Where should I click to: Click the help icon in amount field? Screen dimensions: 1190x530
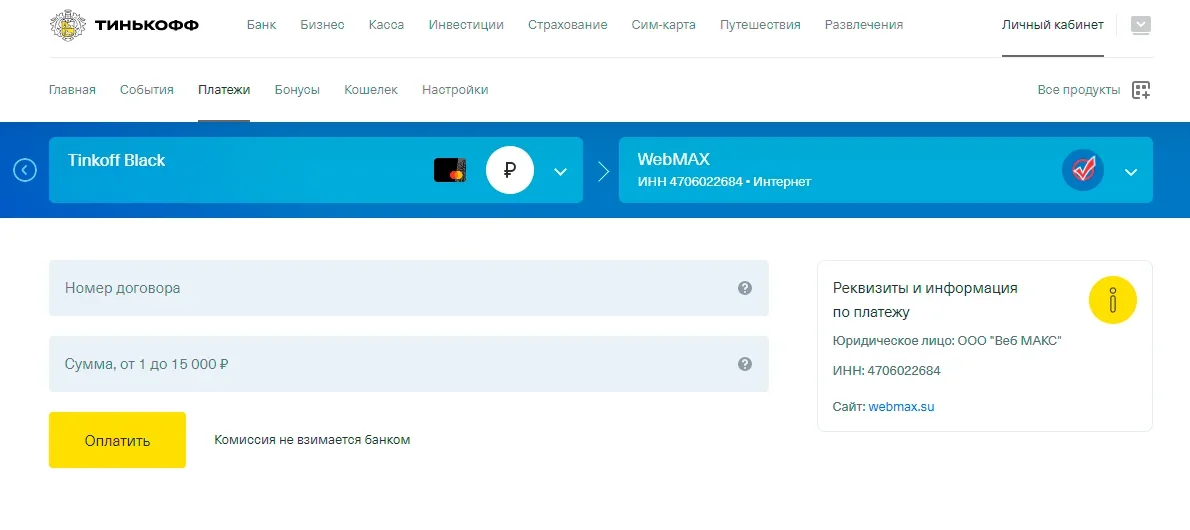click(x=745, y=364)
